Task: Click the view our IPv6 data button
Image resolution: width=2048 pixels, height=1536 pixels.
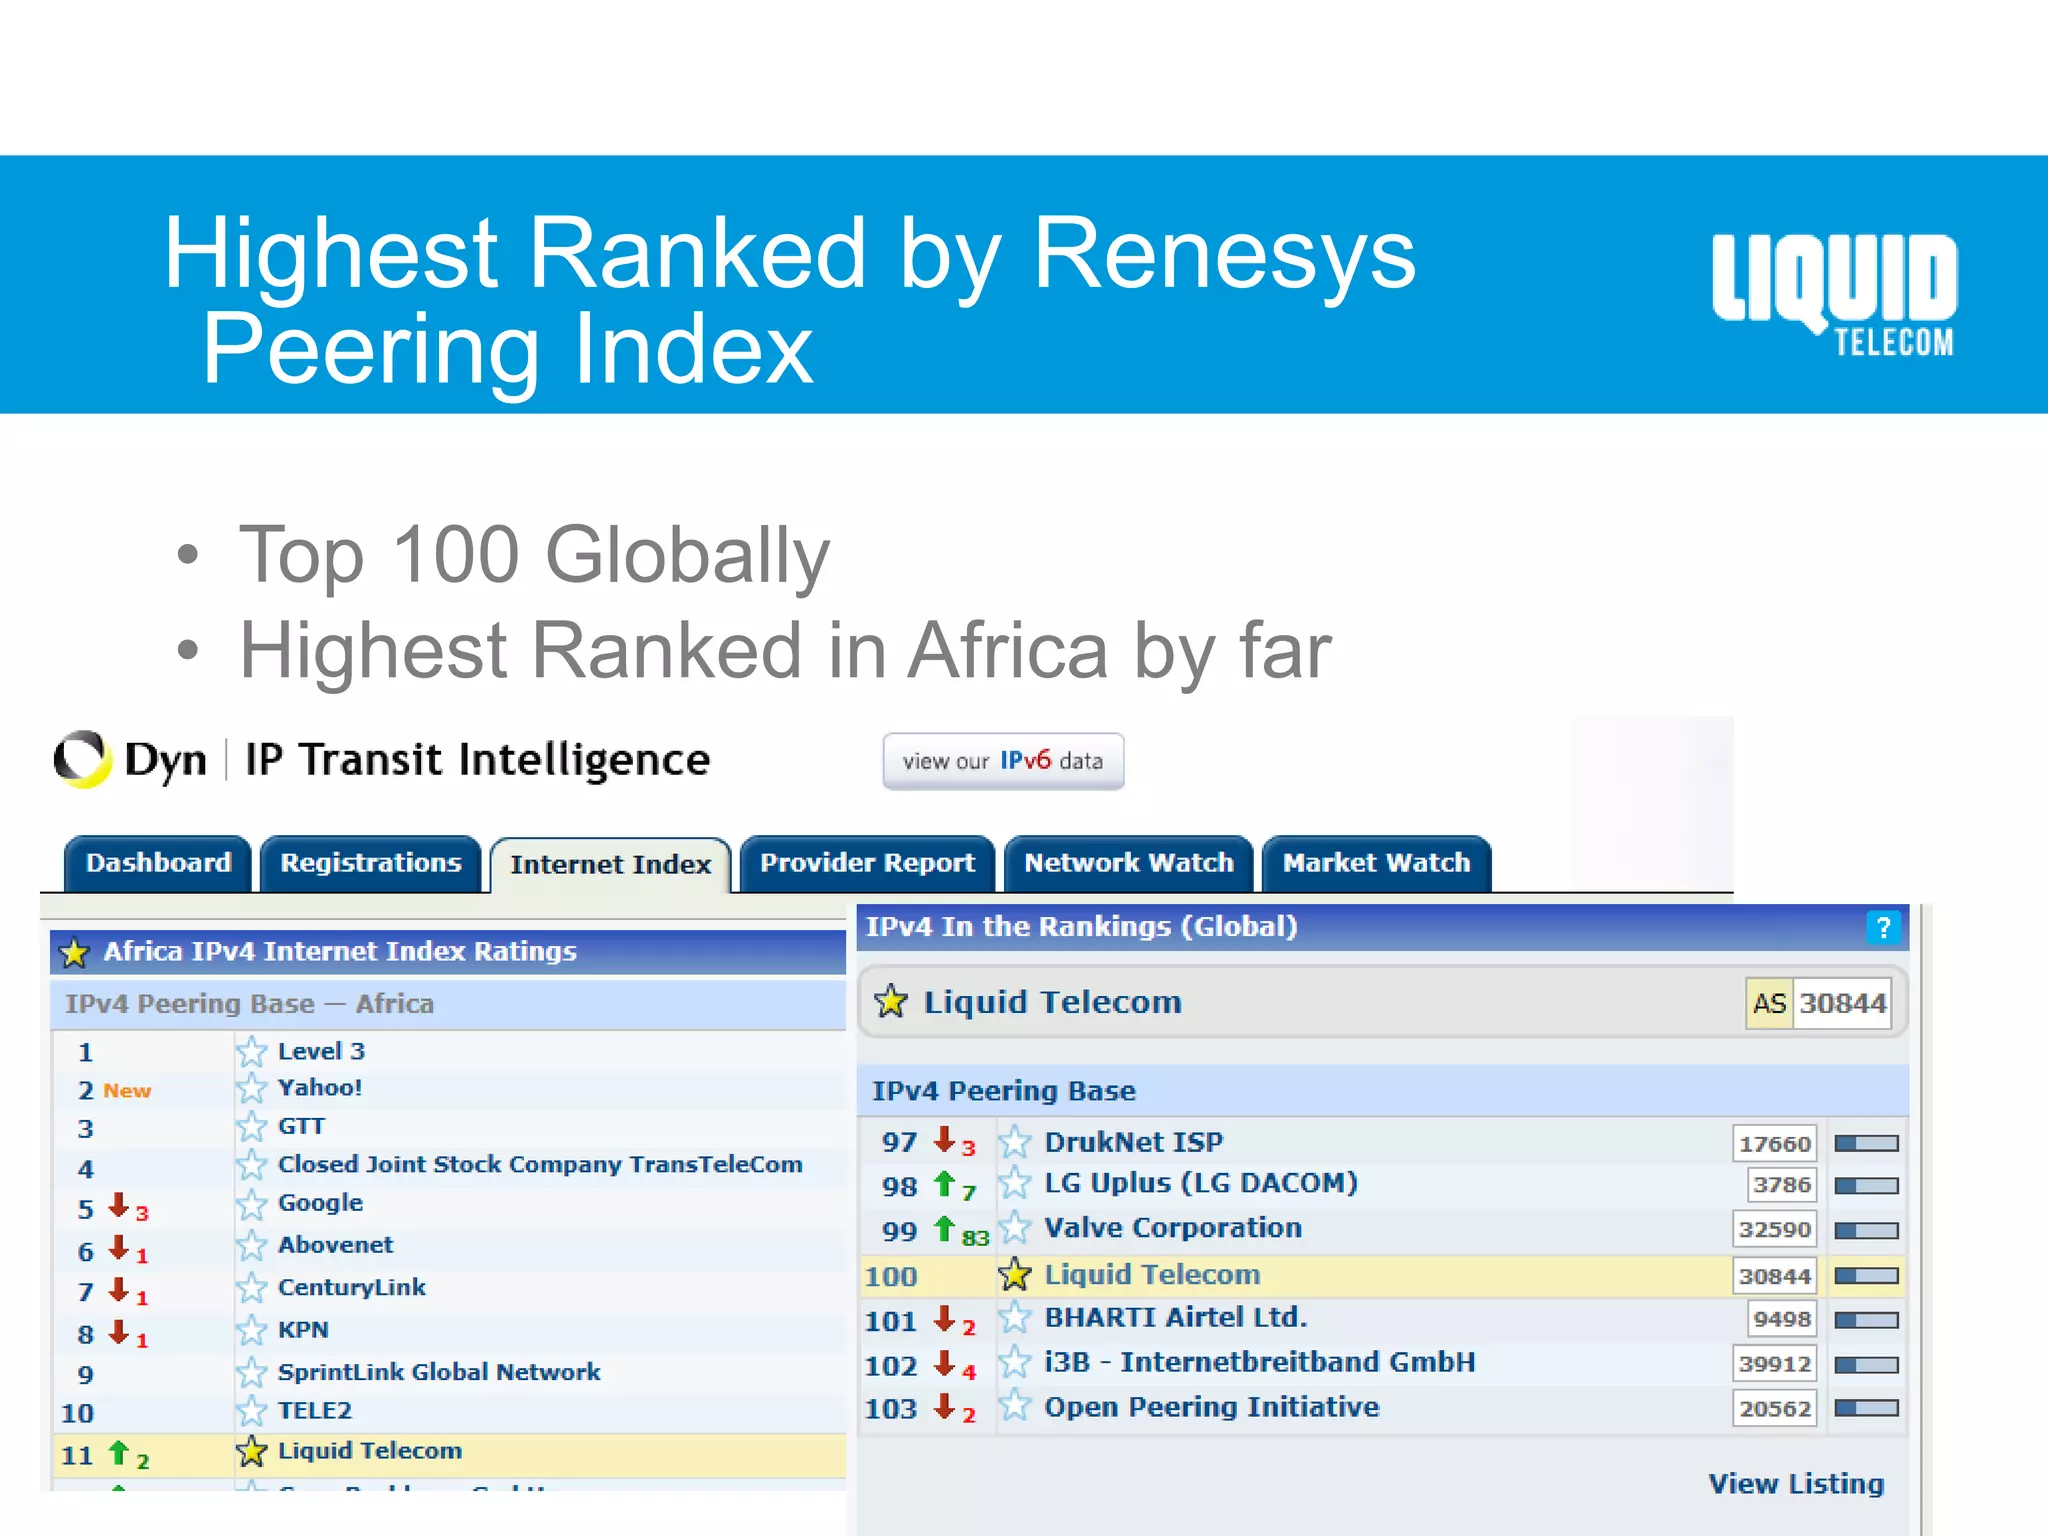Action: click(1003, 761)
